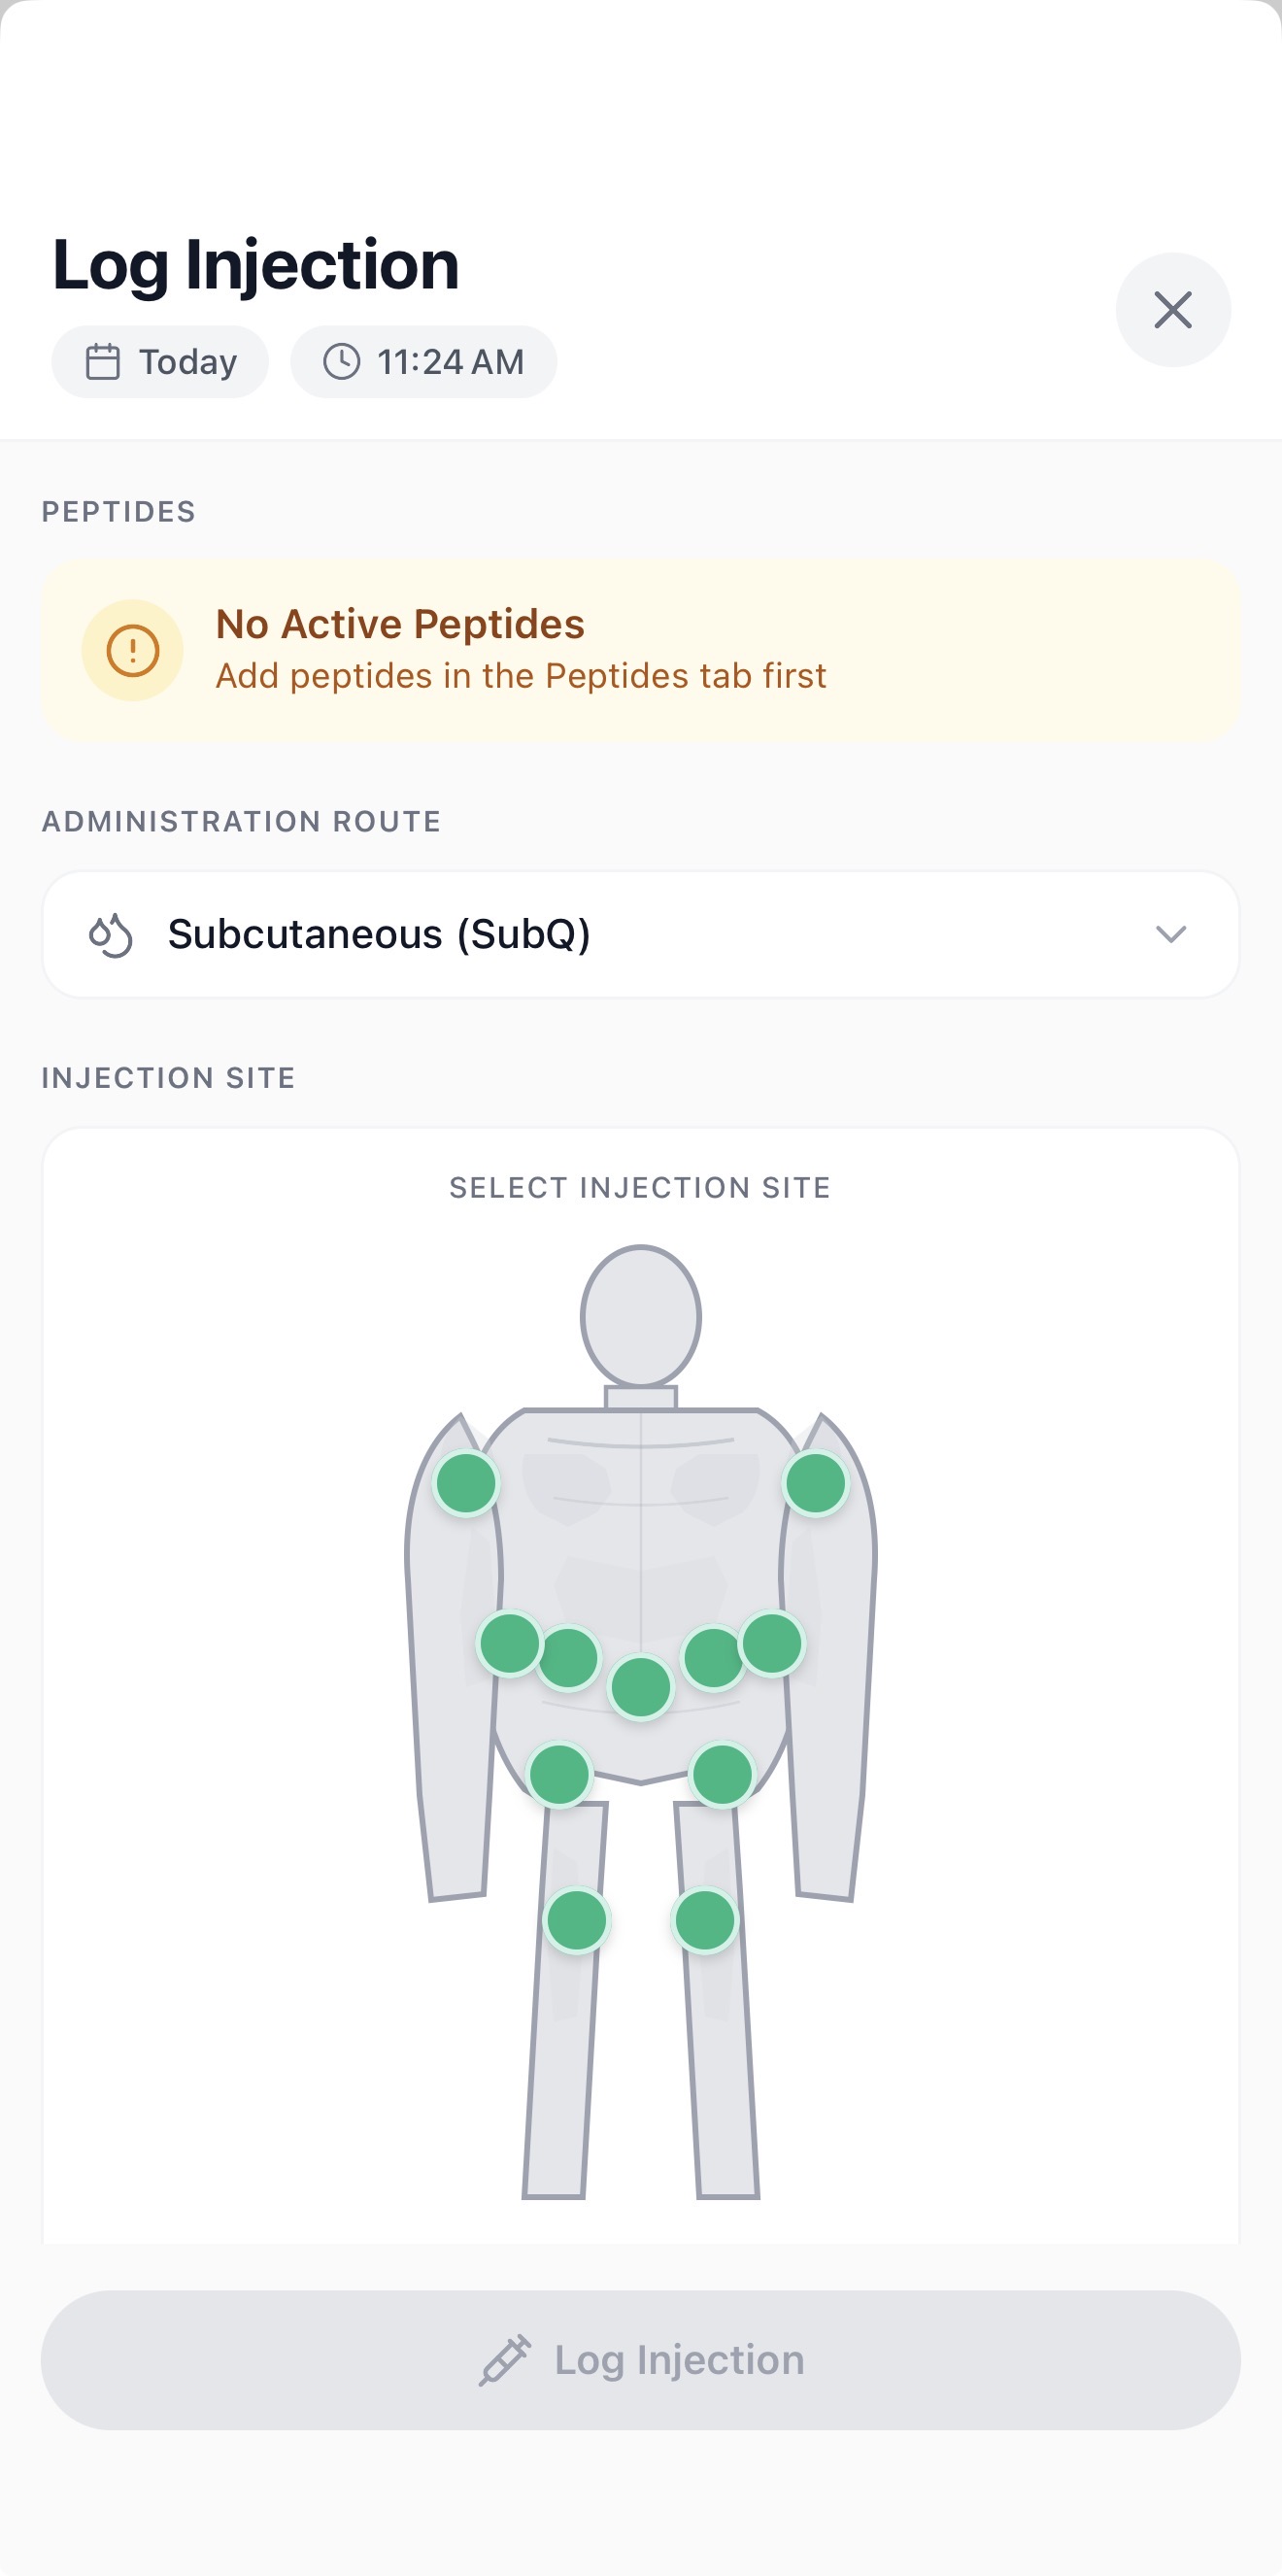
Task: Close the Log Injection sheet
Action: click(1172, 310)
